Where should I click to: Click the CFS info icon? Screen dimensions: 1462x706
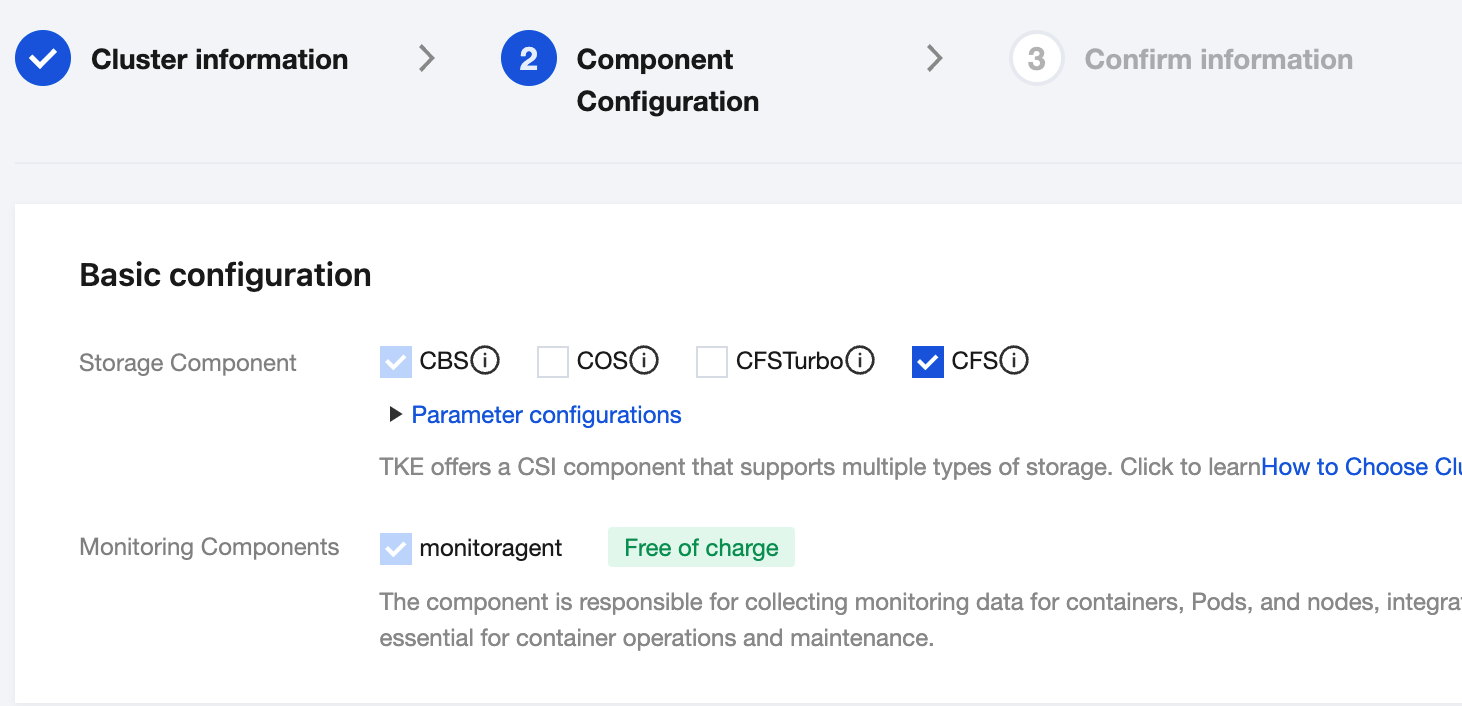[x=1014, y=361]
